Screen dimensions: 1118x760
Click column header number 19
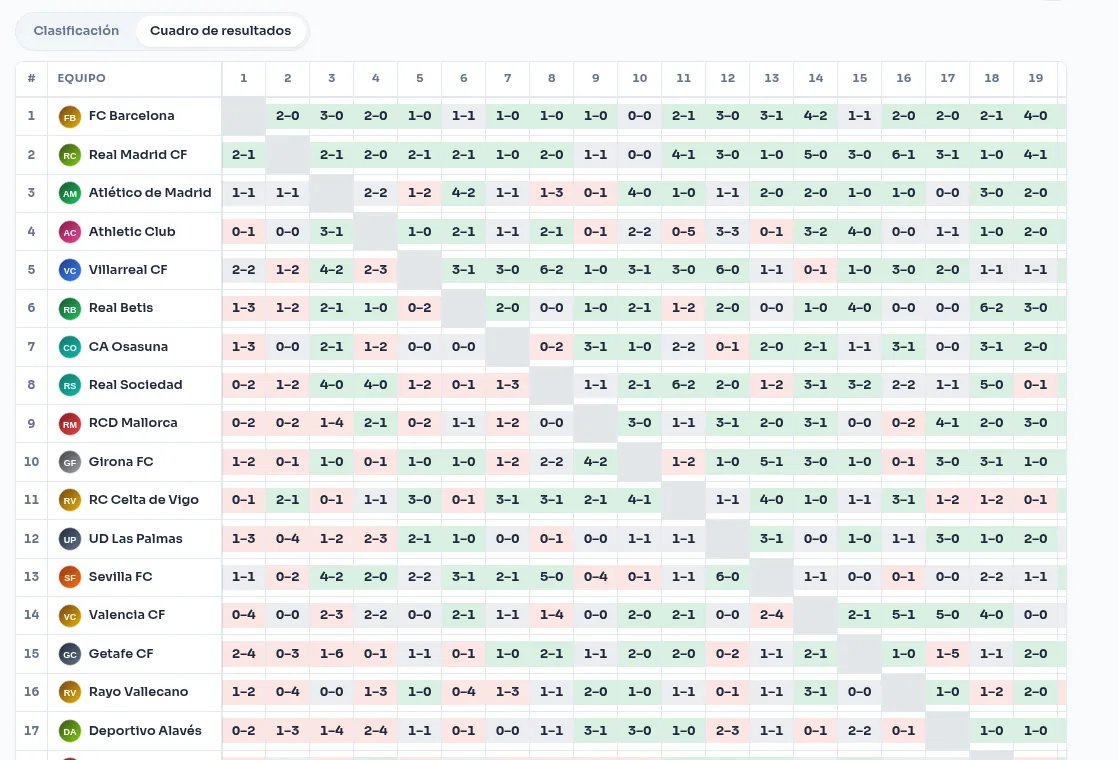(1035, 78)
